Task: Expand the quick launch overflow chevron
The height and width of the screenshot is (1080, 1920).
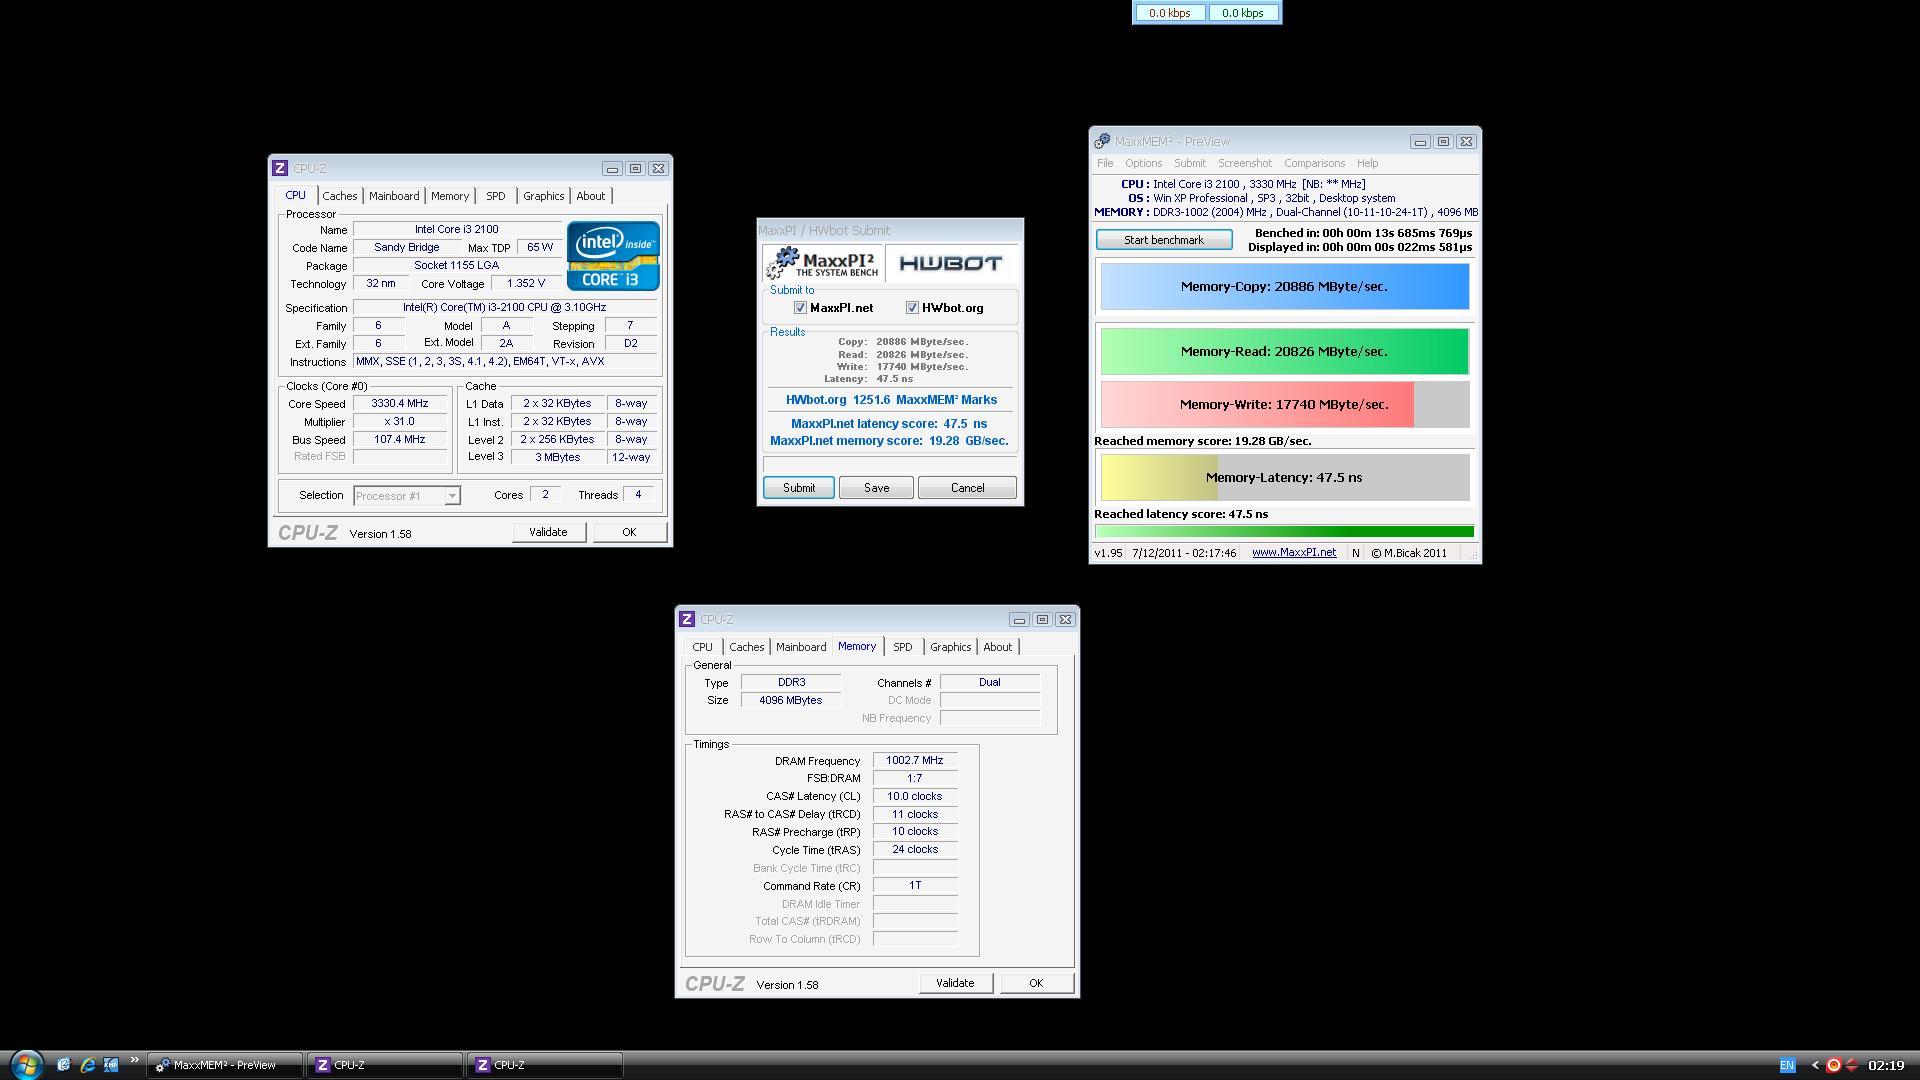Action: [134, 1062]
